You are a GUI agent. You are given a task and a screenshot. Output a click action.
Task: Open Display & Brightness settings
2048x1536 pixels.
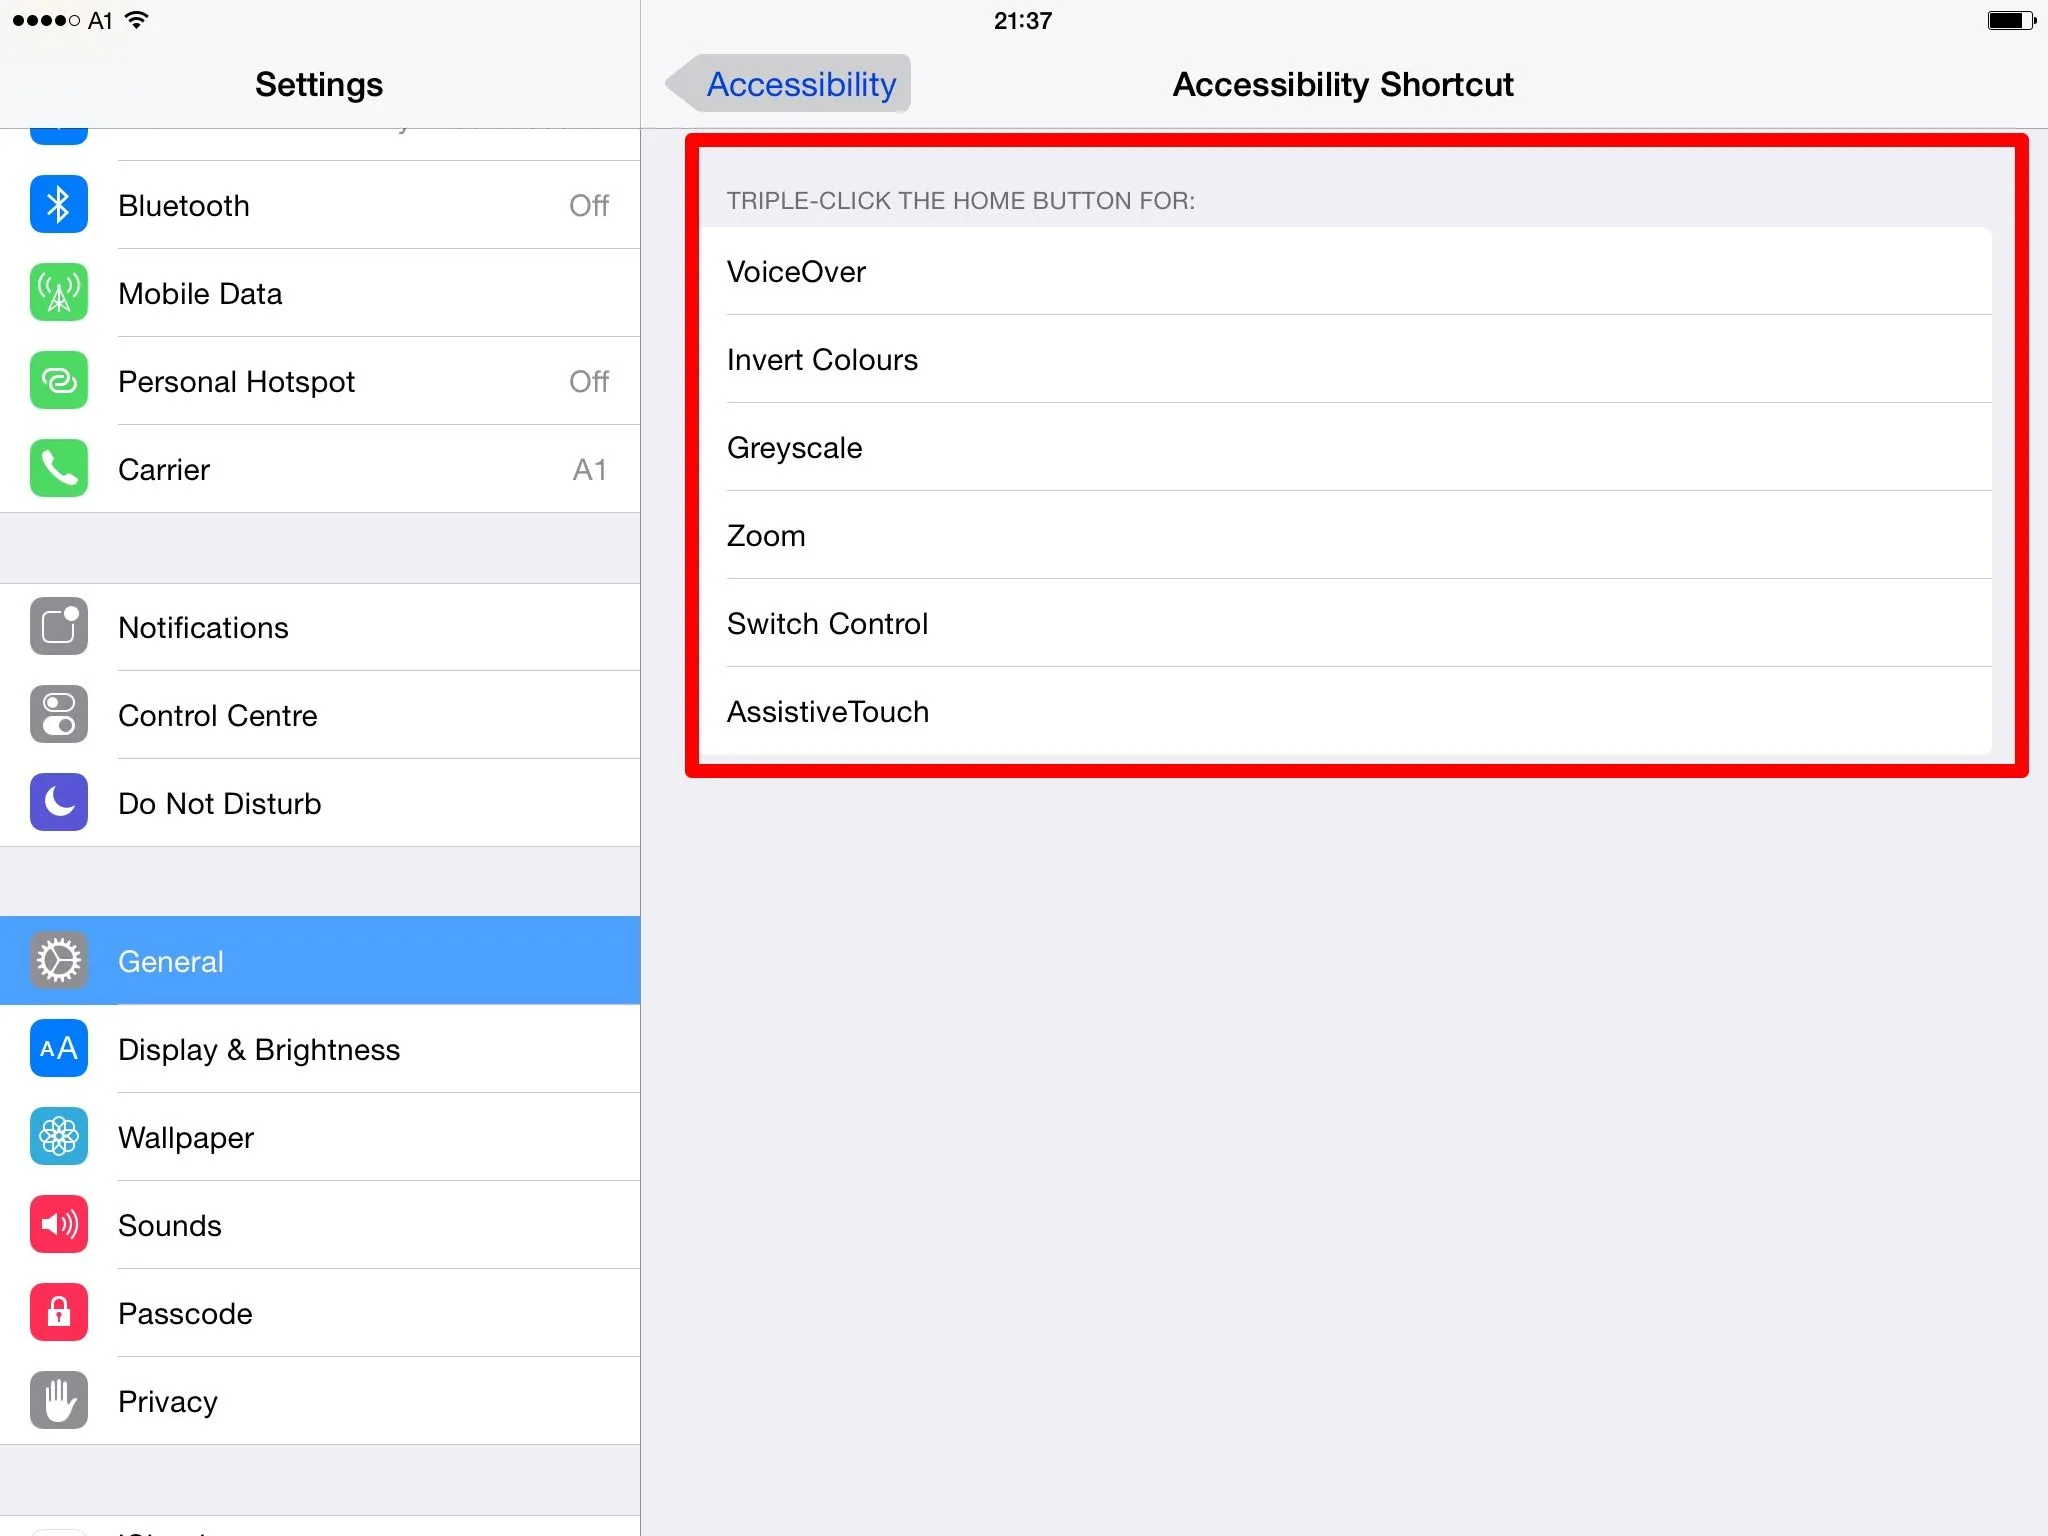[x=320, y=1049]
